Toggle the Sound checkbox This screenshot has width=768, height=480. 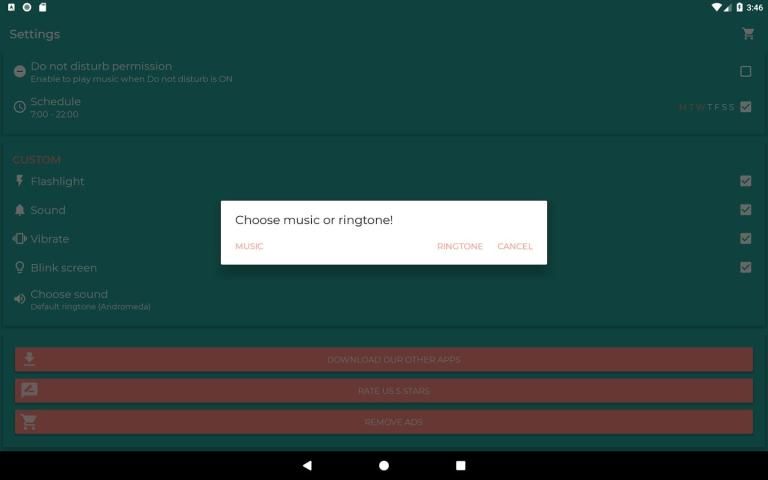pyautogui.click(x=745, y=210)
